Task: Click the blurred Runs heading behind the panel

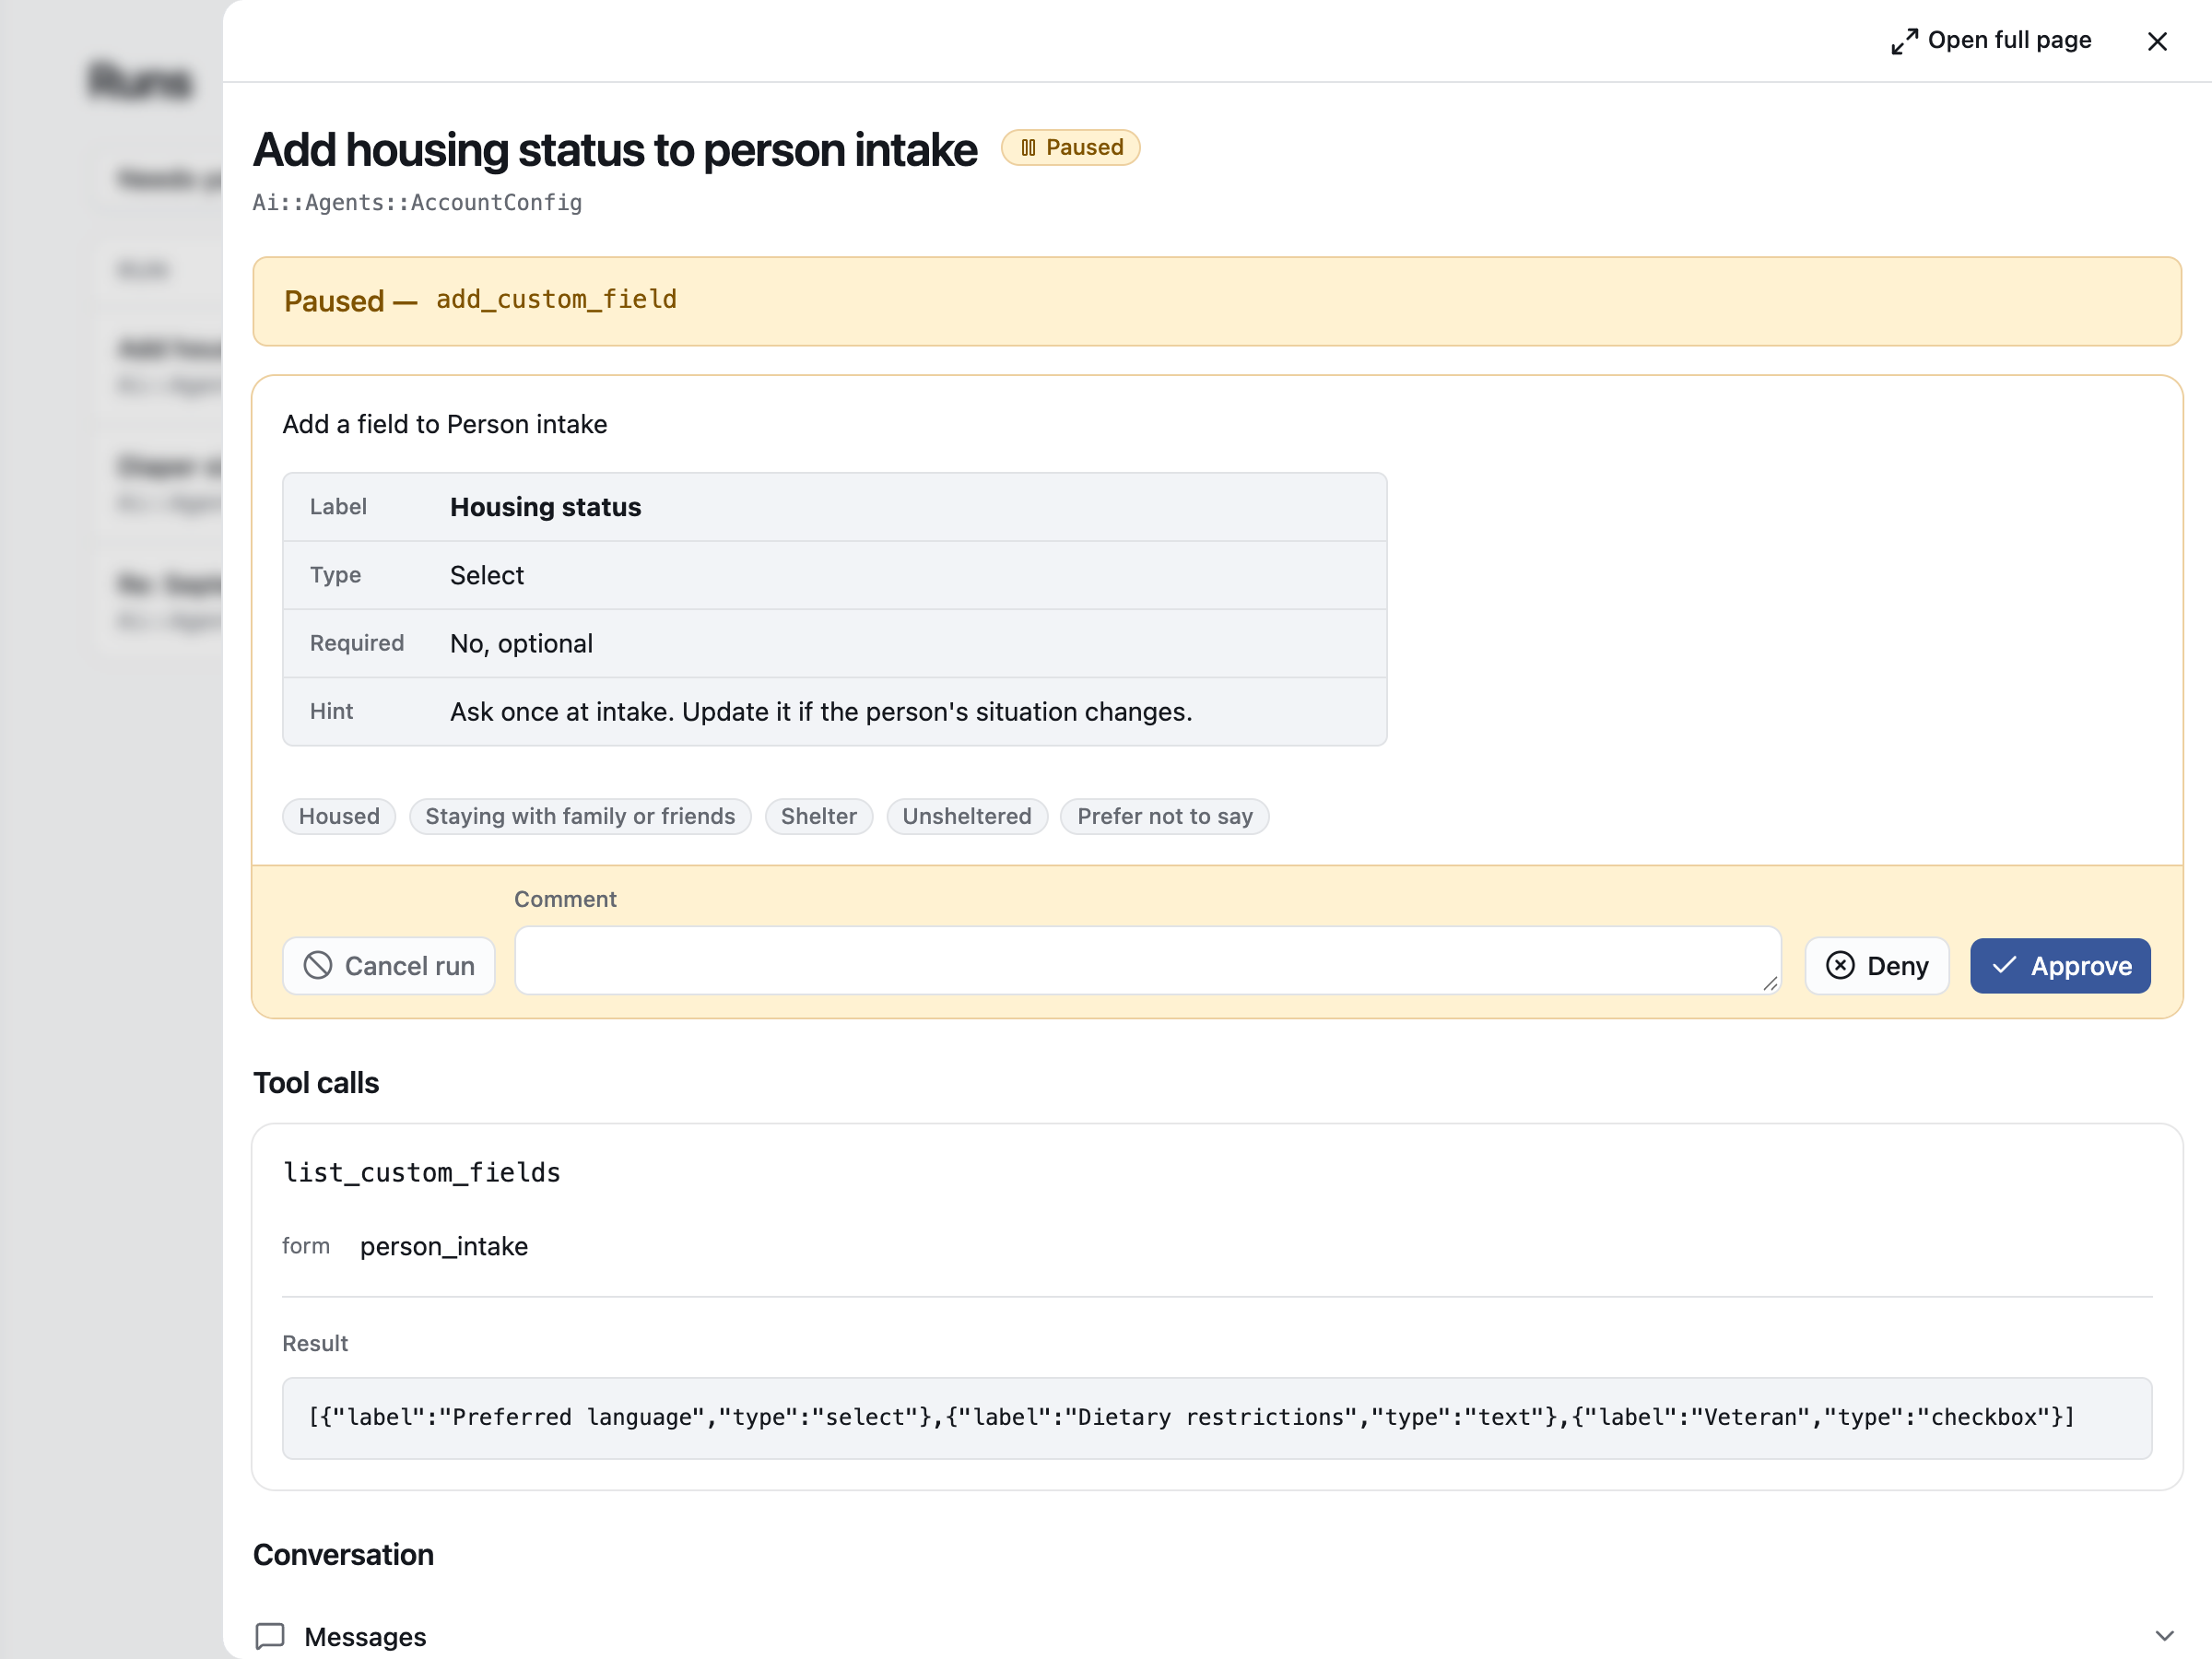Action: pos(140,82)
